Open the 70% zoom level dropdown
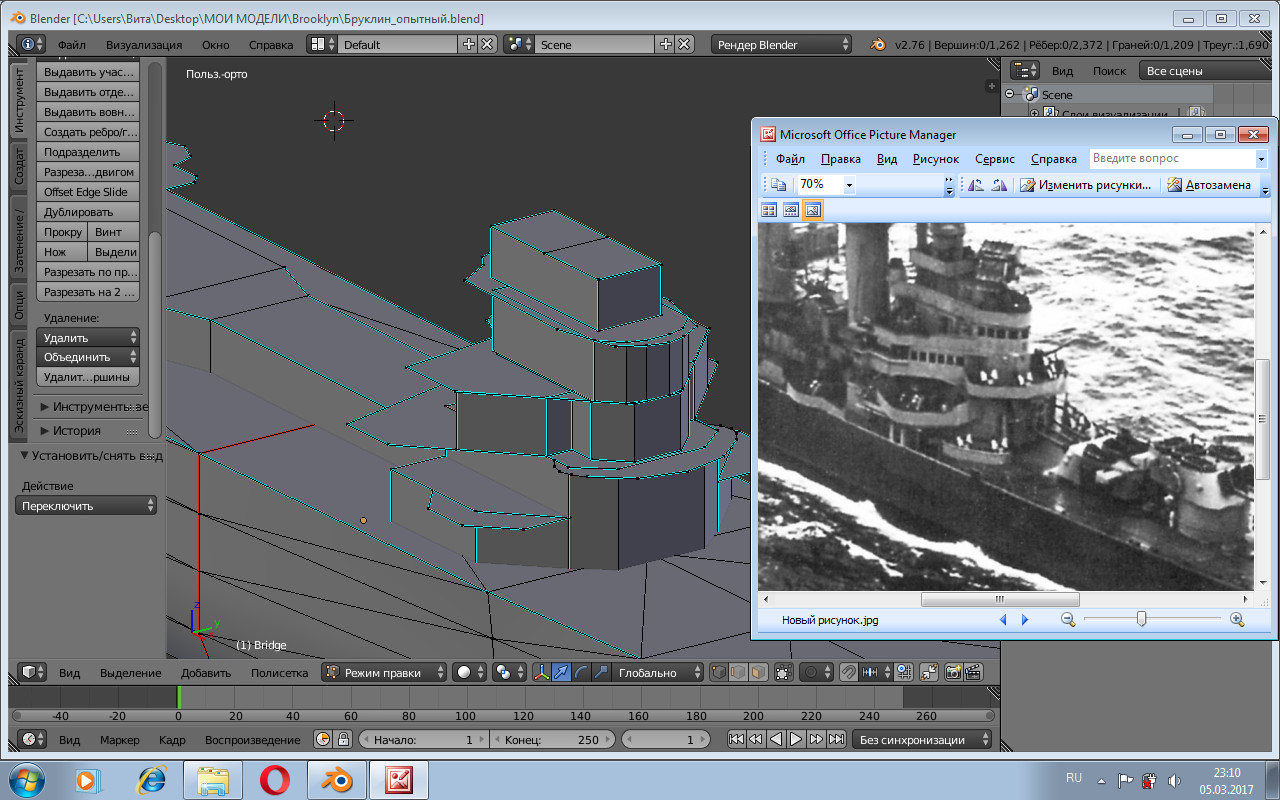The height and width of the screenshot is (800, 1280). 849,185
